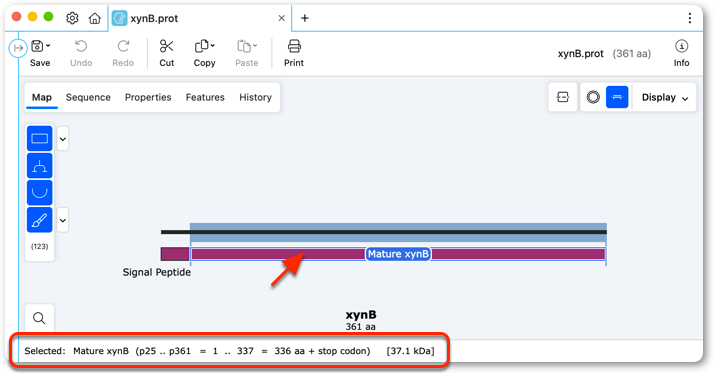Open dropdown arrow beside features rectangle button
Viewport: 714px width, 373px height.
click(x=63, y=138)
